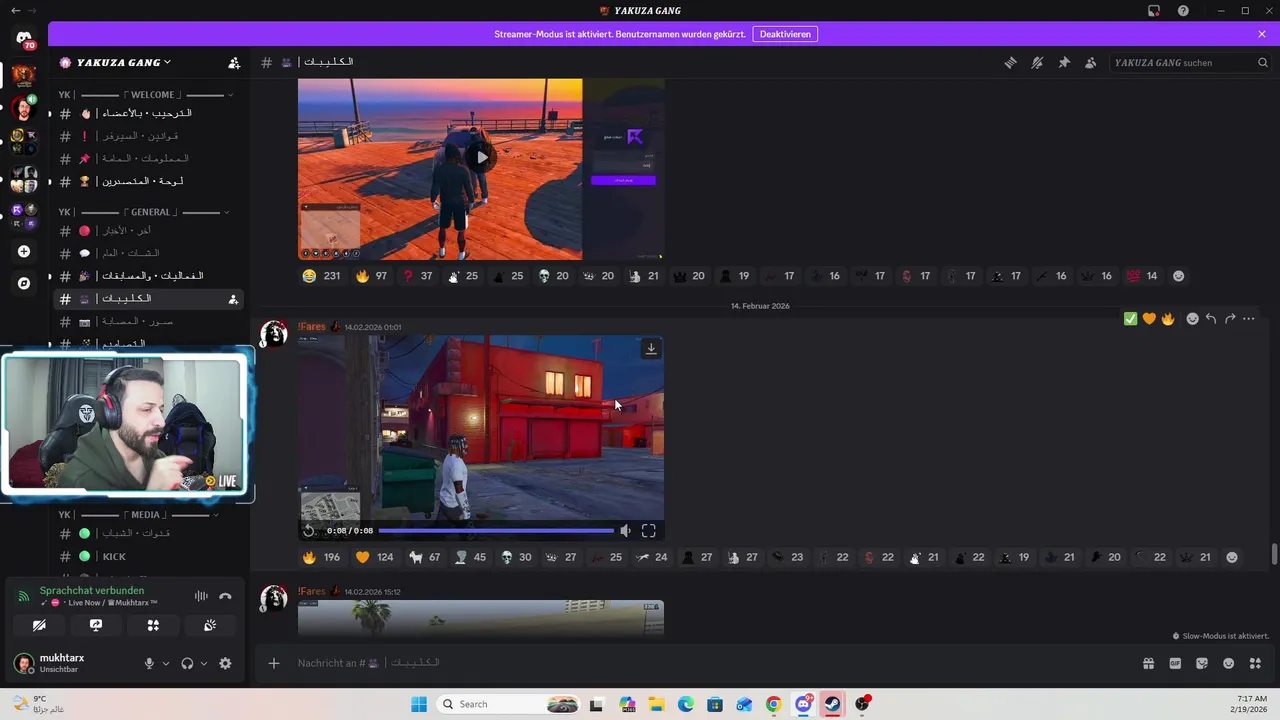Toggle the orange heart reaction with 124
Viewport: 1280px width, 720px height.
point(375,557)
